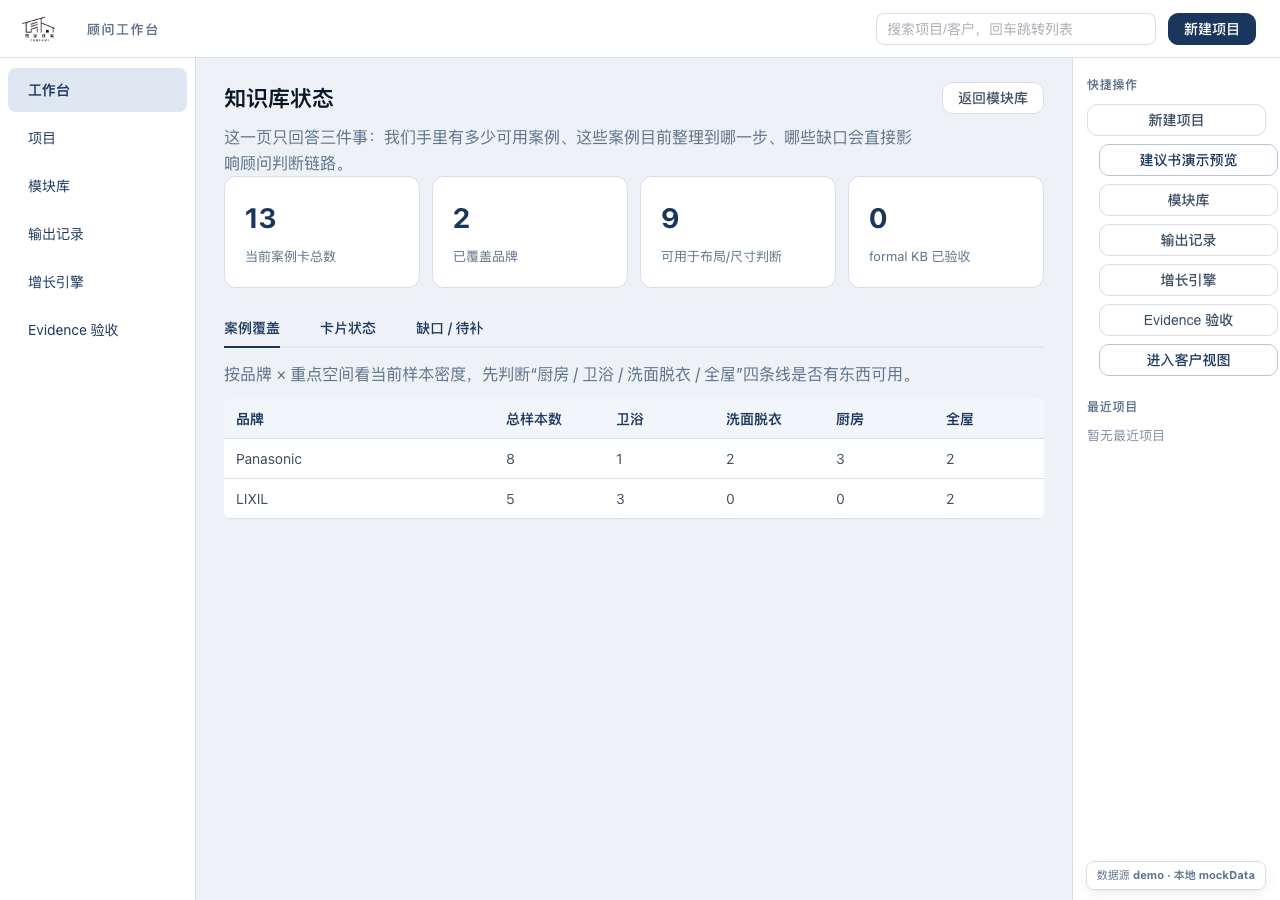Click the 输出记录 quick action button

(x=1188, y=240)
